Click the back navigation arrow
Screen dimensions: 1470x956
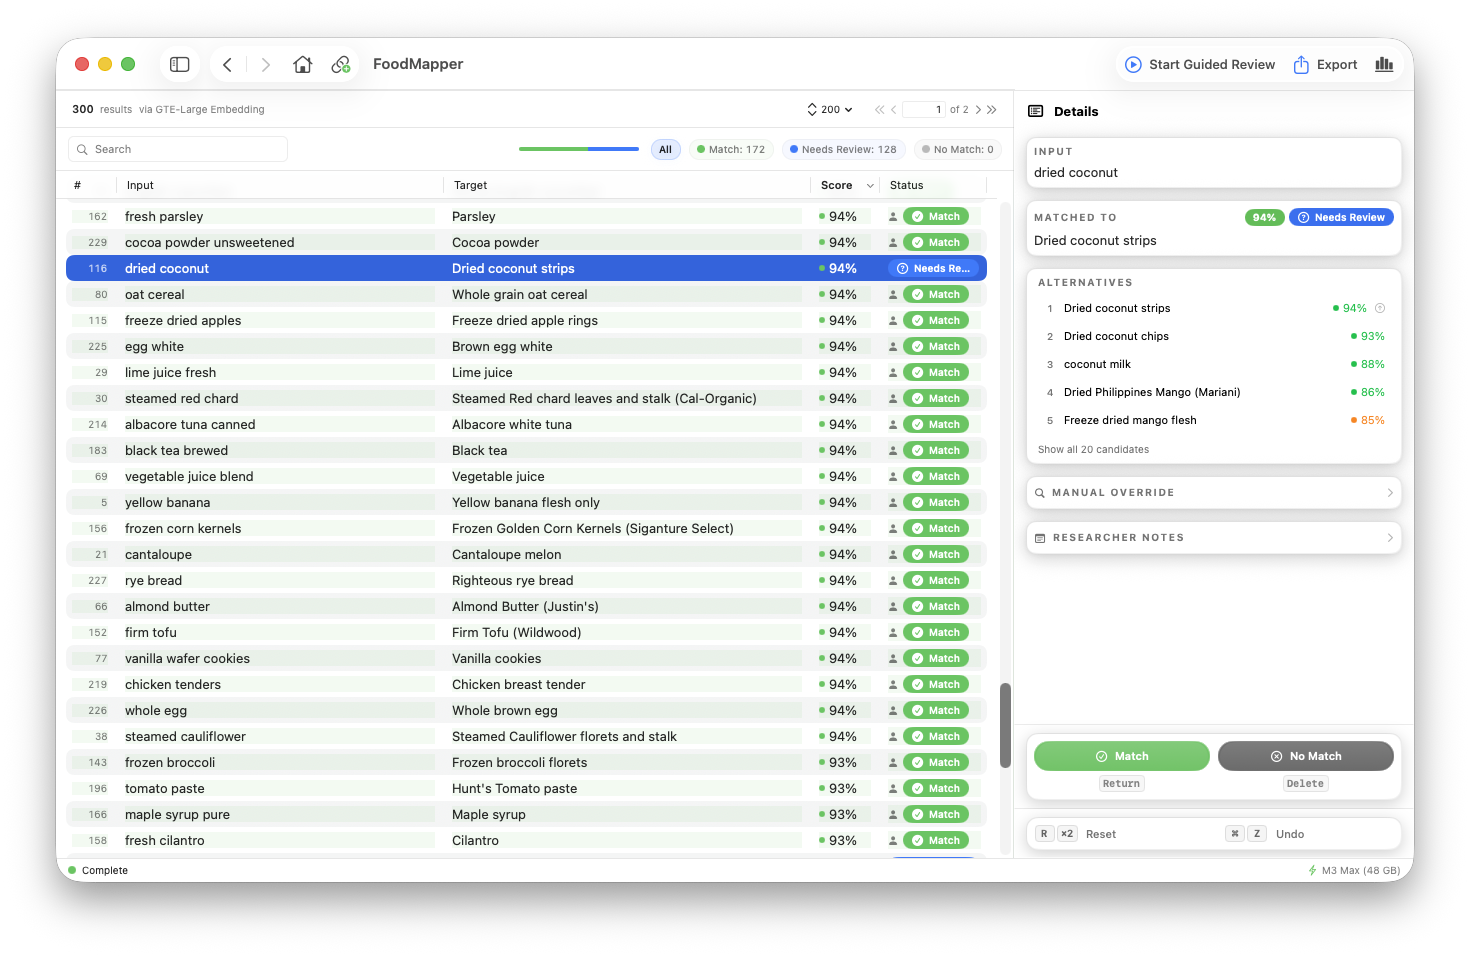[x=227, y=64]
